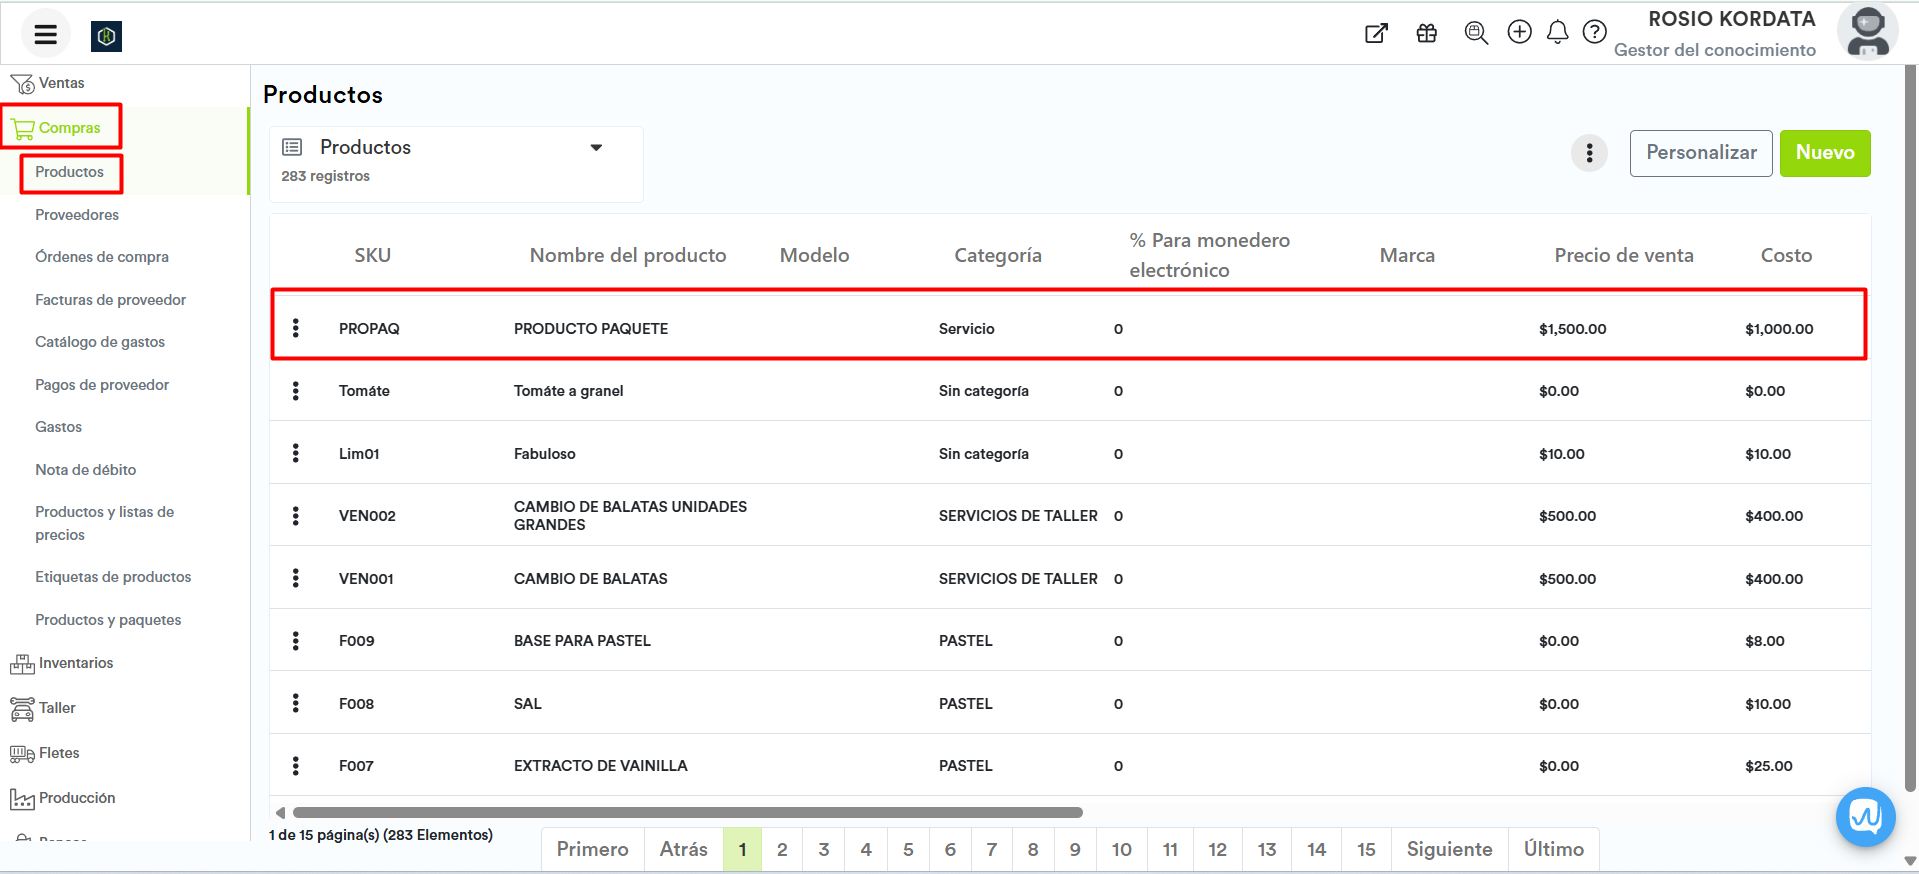Expand the Inventarios module
Screen dimensions: 1919x874
[75, 663]
